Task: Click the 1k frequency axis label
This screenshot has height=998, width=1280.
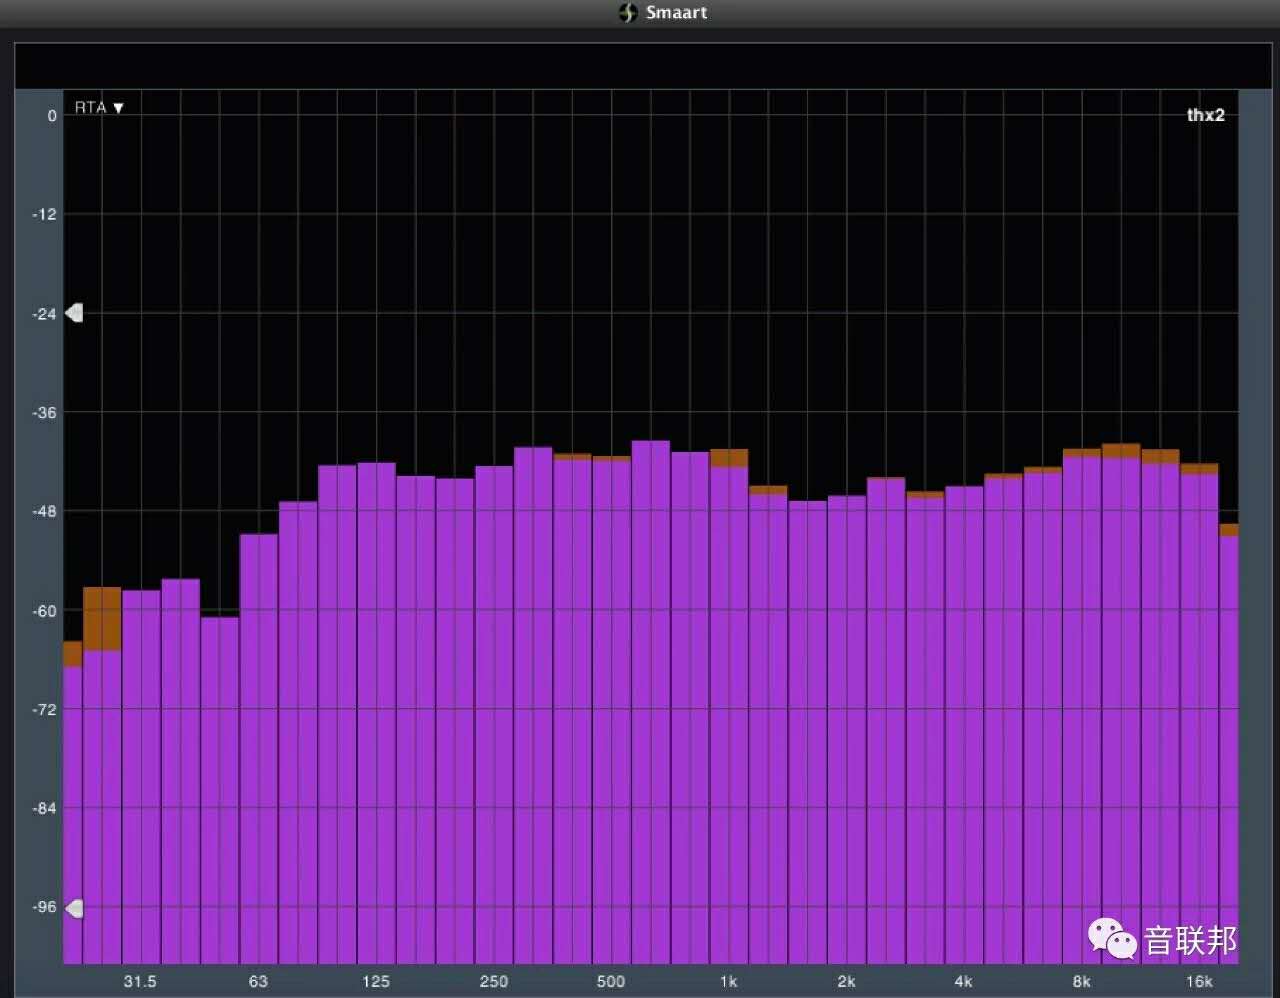Action: (x=728, y=981)
